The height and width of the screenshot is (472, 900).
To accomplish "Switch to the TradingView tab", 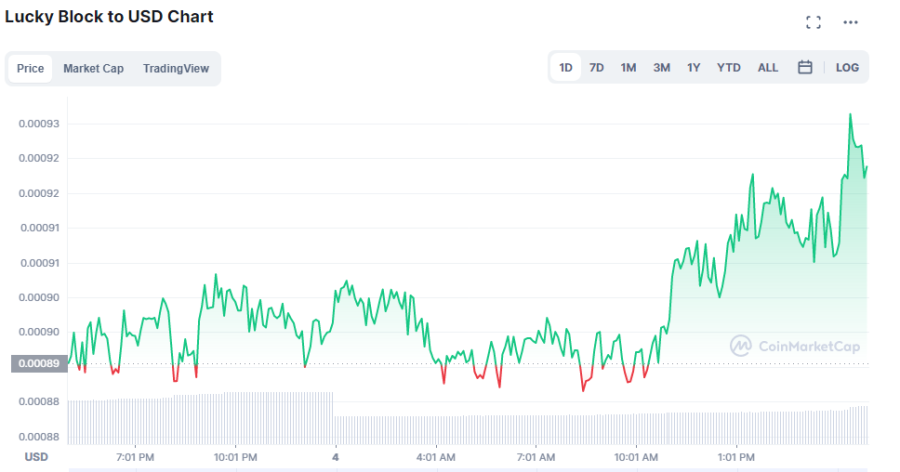I will (x=176, y=68).
